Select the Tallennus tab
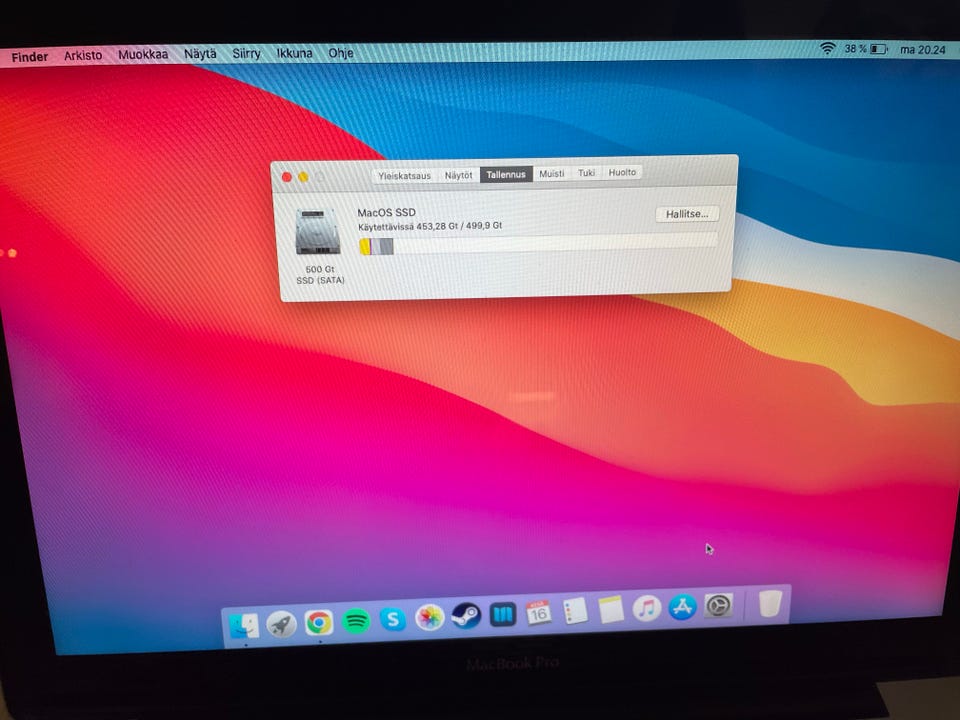This screenshot has height=720, width=960. (x=506, y=174)
